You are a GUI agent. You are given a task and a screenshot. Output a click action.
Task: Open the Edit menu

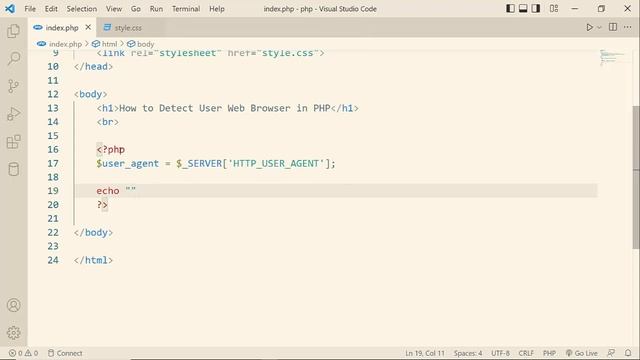[51, 9]
